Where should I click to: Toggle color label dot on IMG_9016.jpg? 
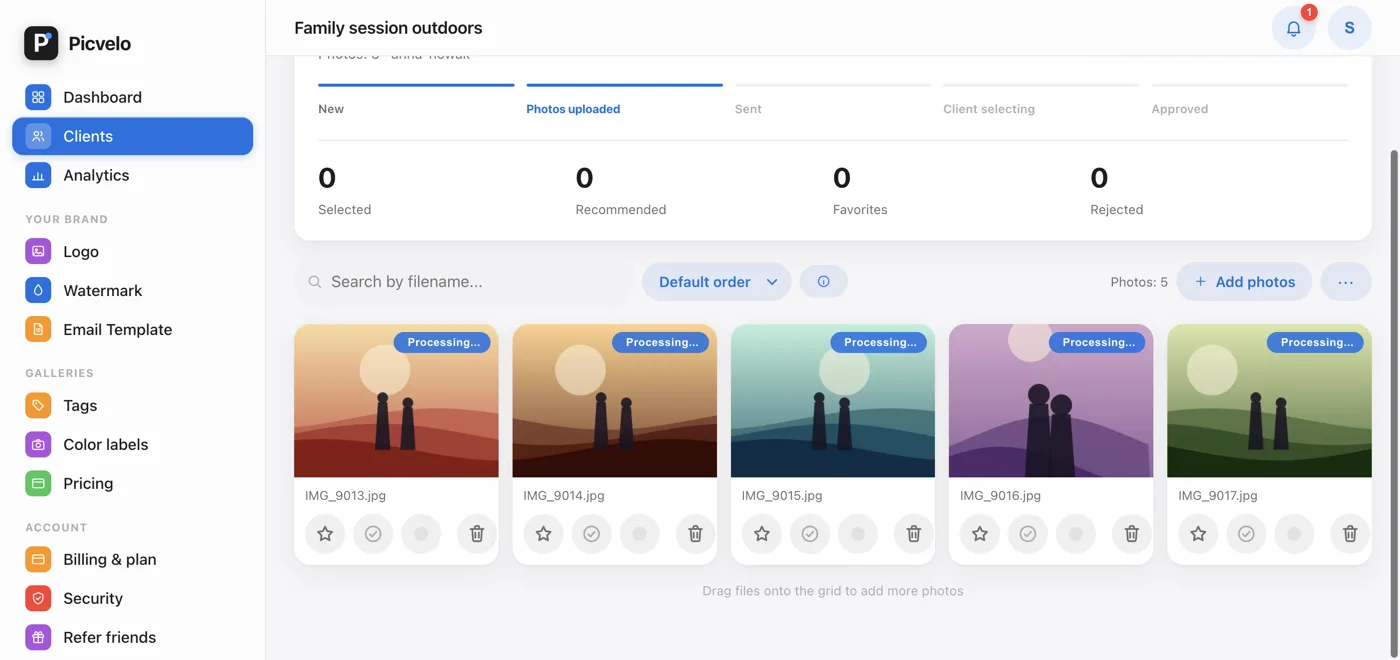click(1076, 534)
